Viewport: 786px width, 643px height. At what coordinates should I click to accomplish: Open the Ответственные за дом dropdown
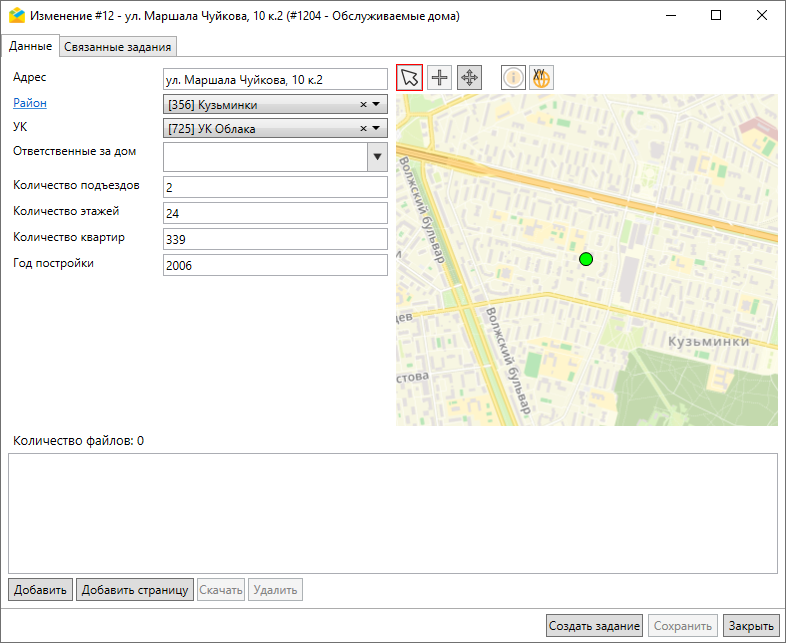click(x=377, y=157)
